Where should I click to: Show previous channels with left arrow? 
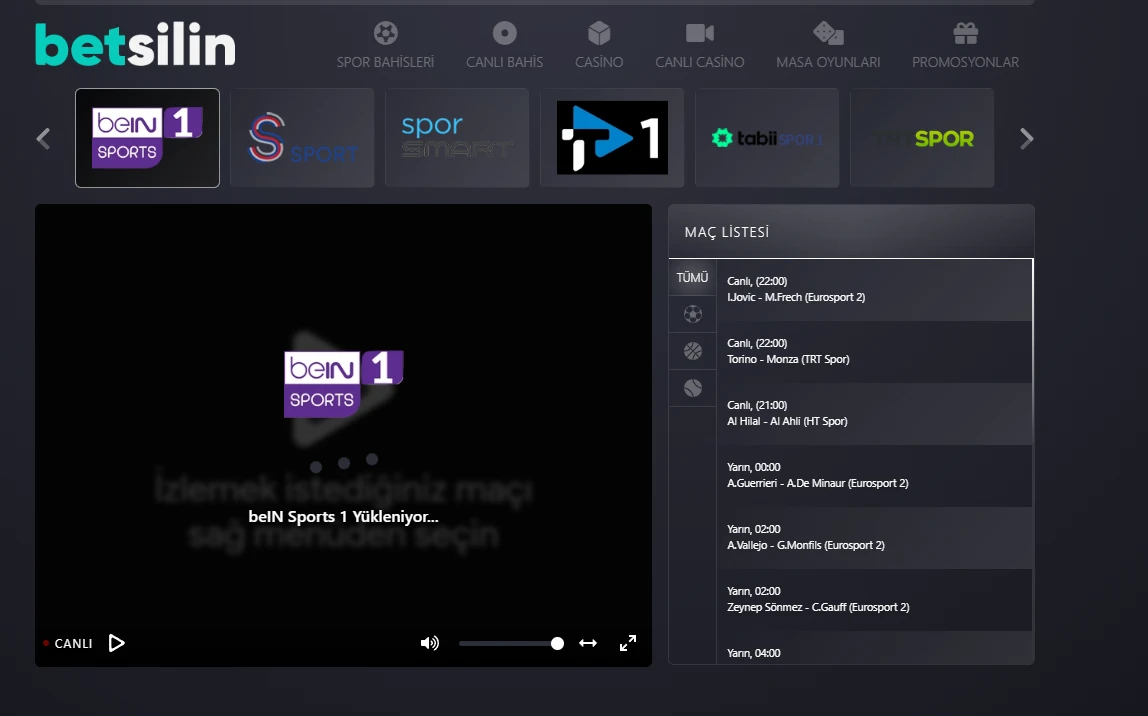[44, 138]
